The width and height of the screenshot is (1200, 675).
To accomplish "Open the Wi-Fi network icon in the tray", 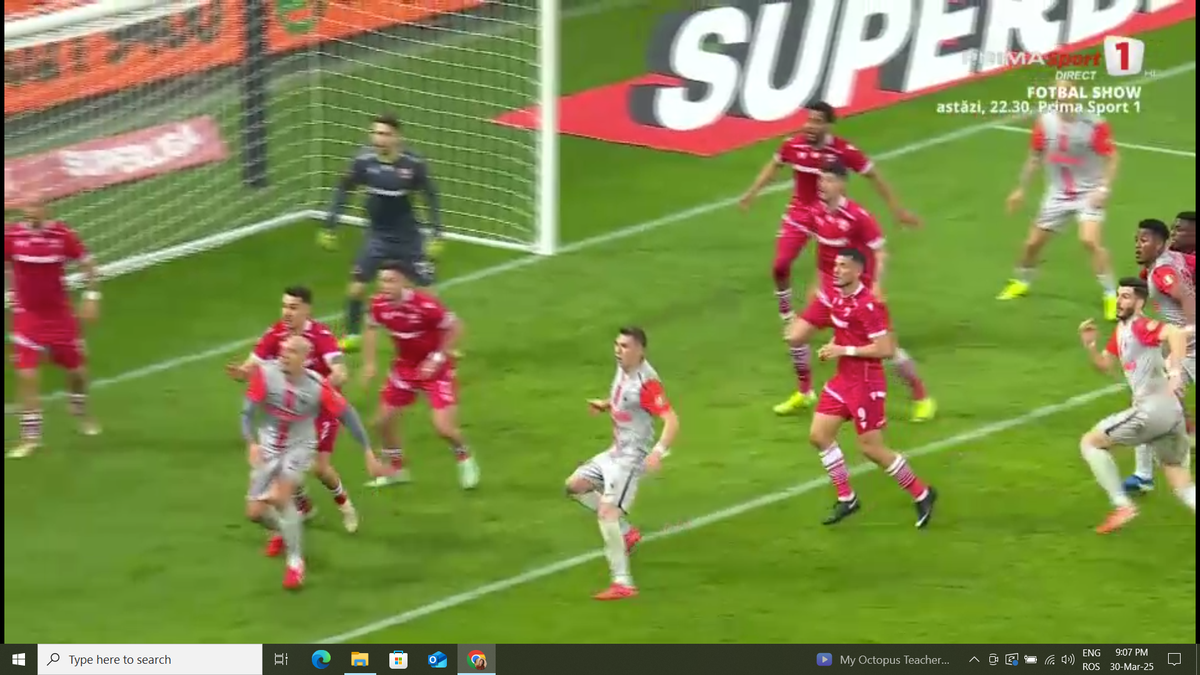I will pos(1050,659).
